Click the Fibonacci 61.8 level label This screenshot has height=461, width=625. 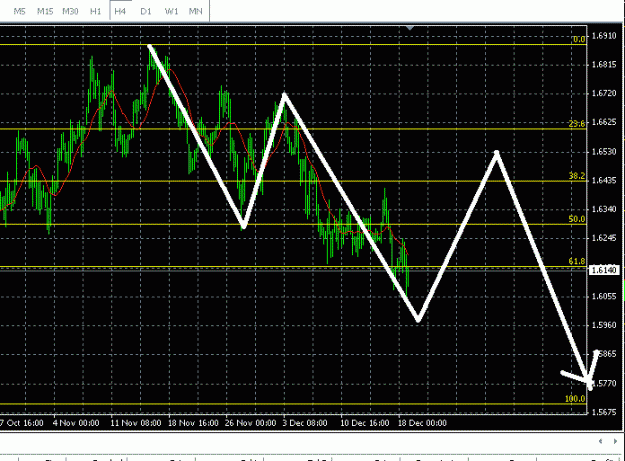point(577,261)
